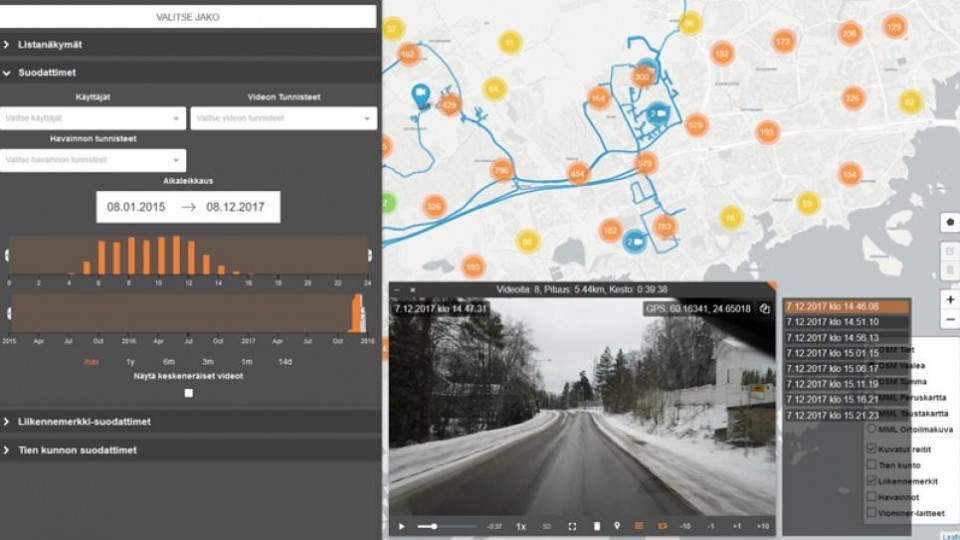
Task: Enable the Tien kunto layer checkbox
Action: click(x=871, y=465)
